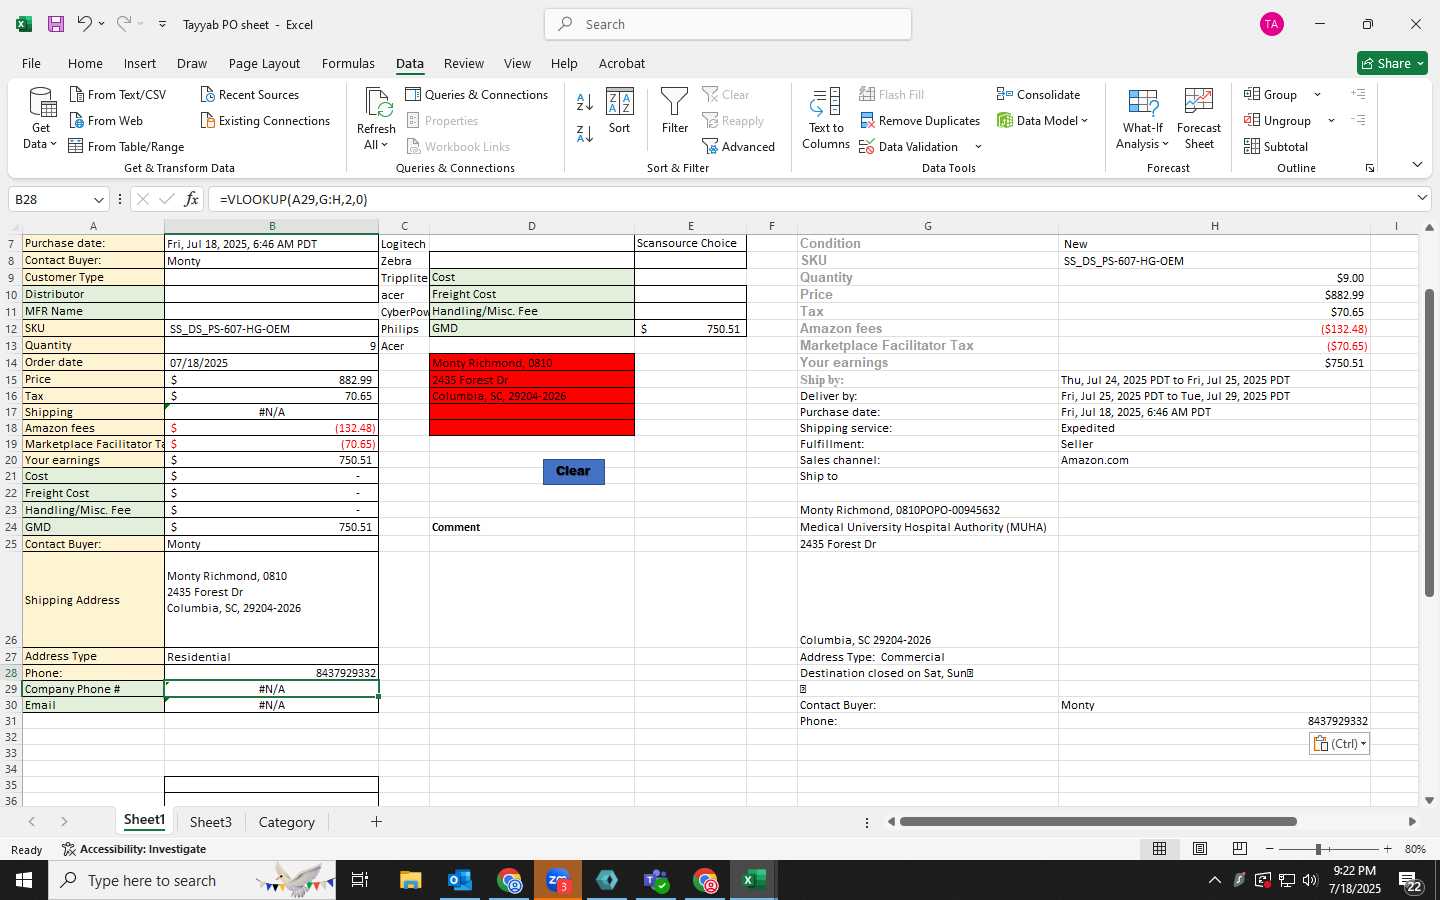Switch to Page Layout view in status bar
Image resolution: width=1440 pixels, height=900 pixels.
click(x=1200, y=849)
